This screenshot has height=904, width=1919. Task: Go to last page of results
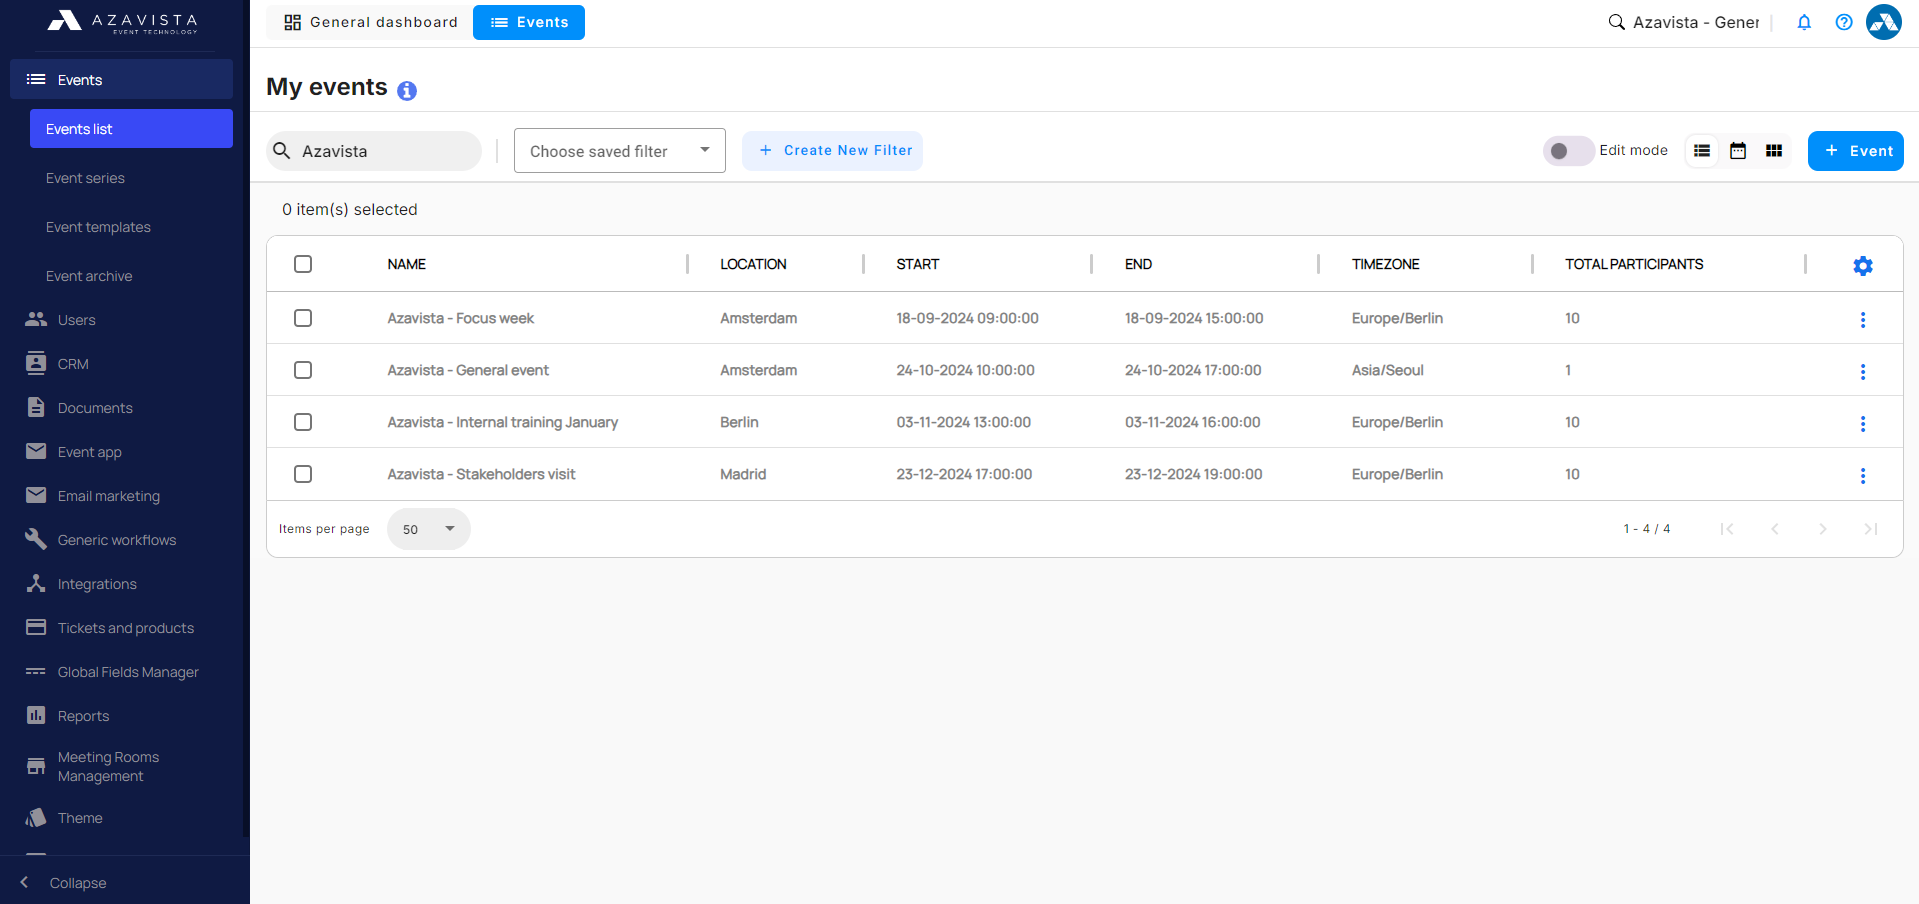[1871, 529]
